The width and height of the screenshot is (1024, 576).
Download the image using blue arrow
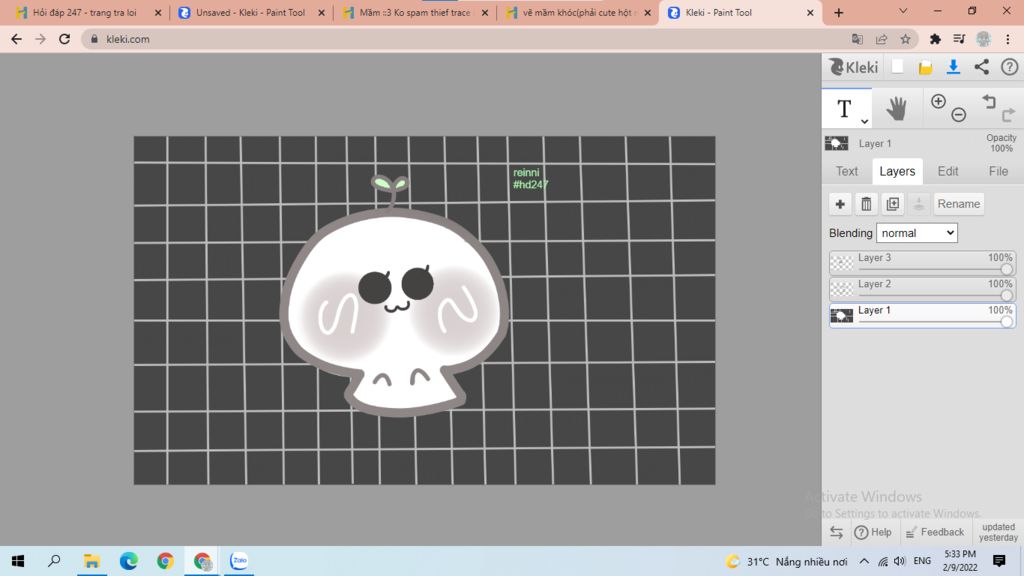(953, 67)
